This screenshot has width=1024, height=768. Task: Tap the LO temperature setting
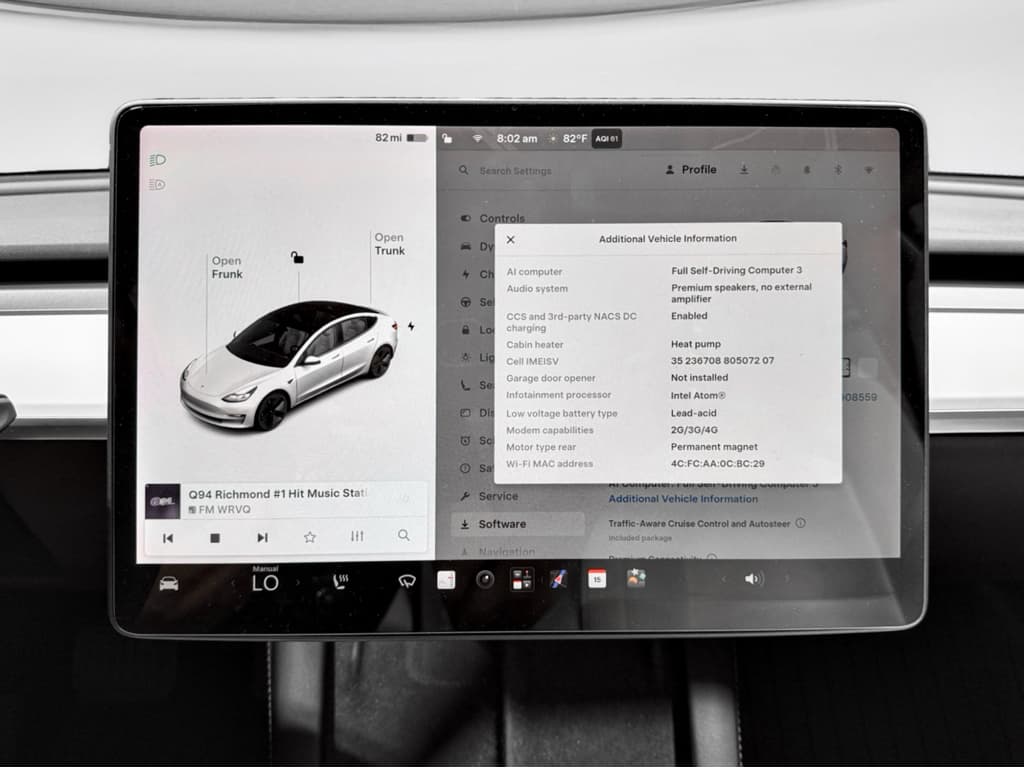click(x=265, y=581)
